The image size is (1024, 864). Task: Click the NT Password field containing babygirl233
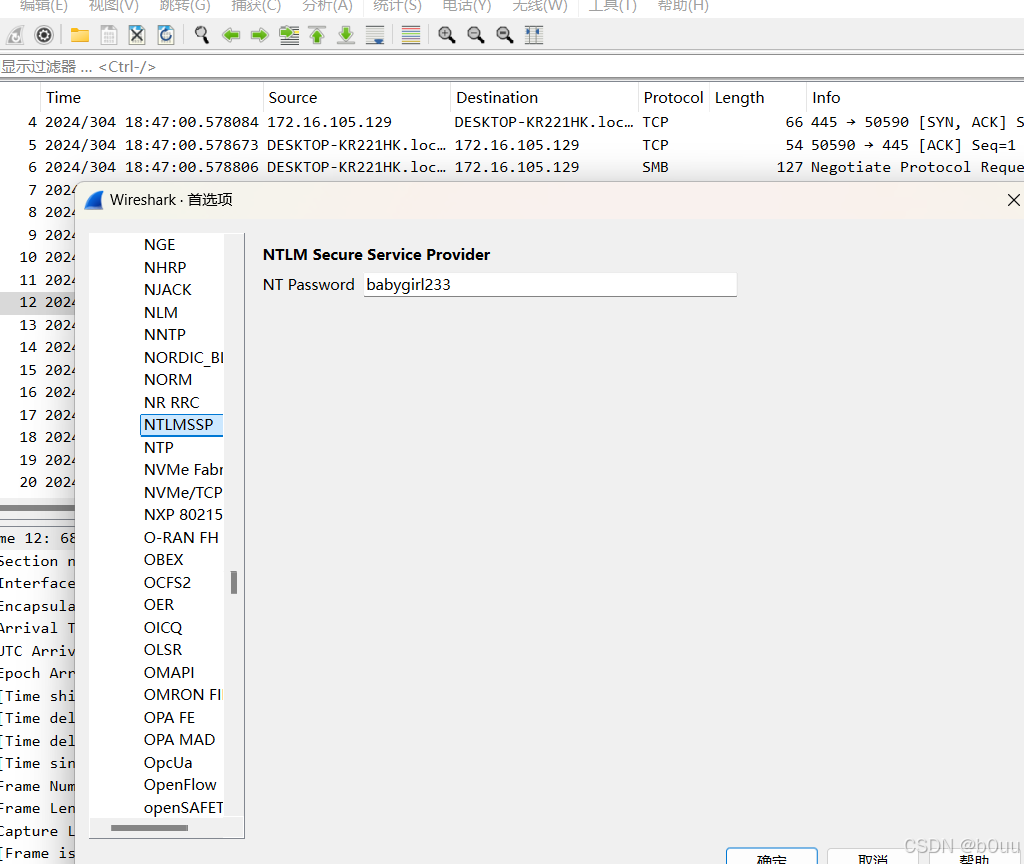point(550,285)
